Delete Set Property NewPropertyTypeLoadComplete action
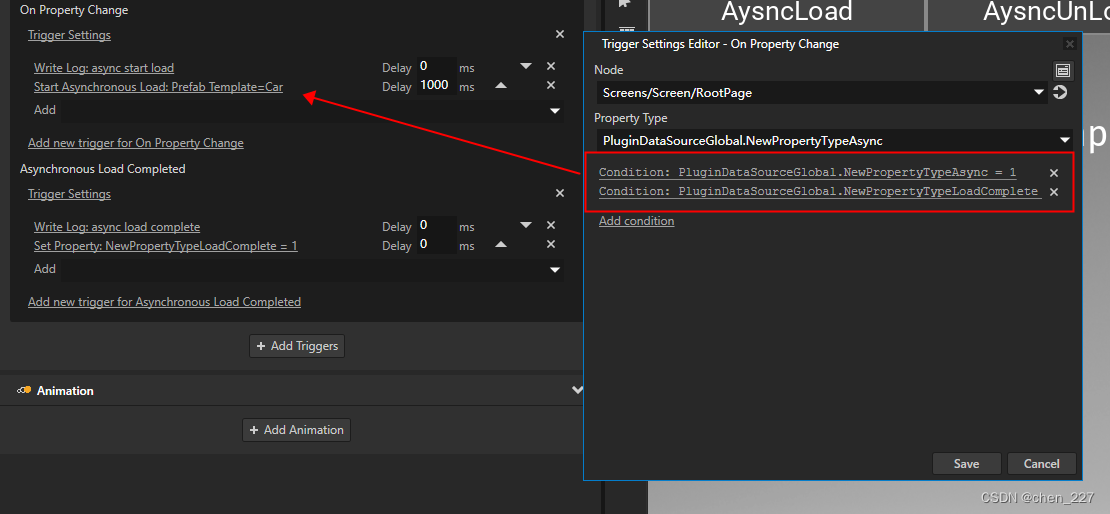The width and height of the screenshot is (1110, 514). pyautogui.click(x=551, y=244)
